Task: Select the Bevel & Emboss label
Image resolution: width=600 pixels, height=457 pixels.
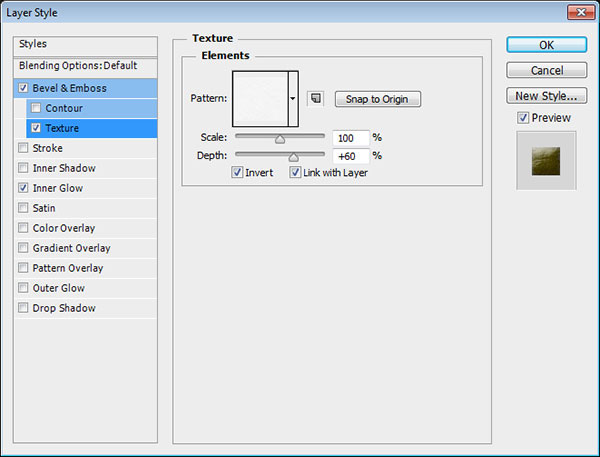Action: point(69,88)
